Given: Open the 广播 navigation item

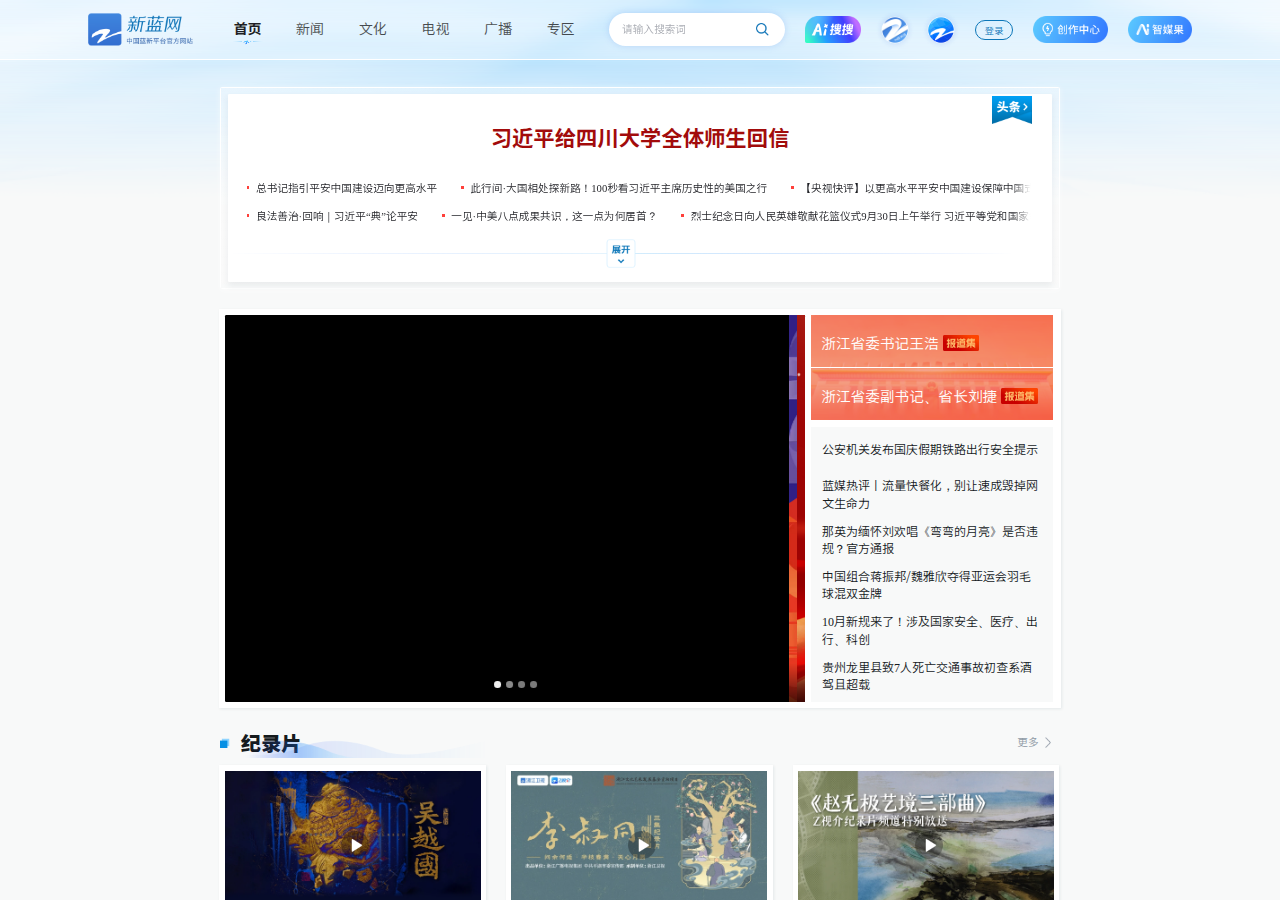Looking at the screenshot, I should (498, 29).
